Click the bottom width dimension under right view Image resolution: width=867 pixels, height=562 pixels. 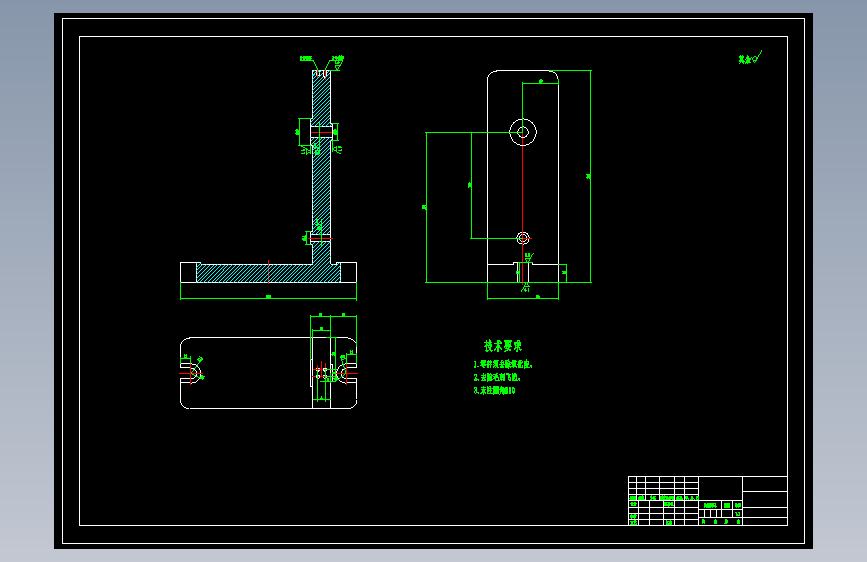(x=523, y=298)
